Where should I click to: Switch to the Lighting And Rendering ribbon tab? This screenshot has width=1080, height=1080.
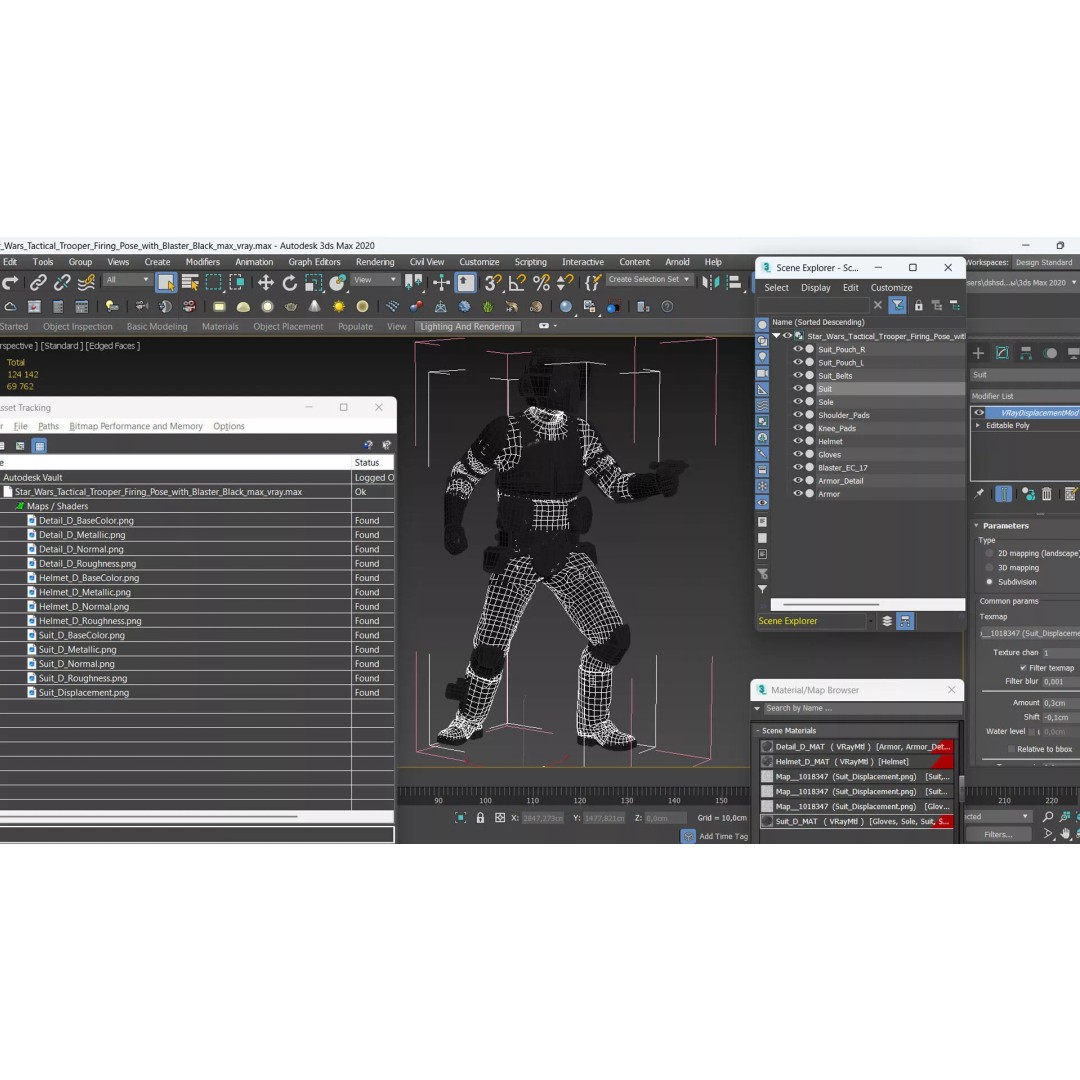[x=467, y=326]
